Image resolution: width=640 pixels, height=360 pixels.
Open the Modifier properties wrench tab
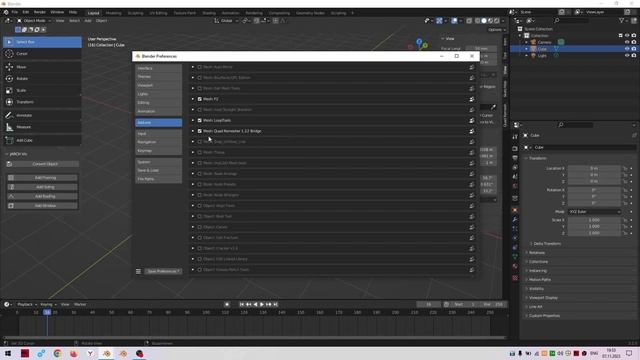click(x=515, y=220)
